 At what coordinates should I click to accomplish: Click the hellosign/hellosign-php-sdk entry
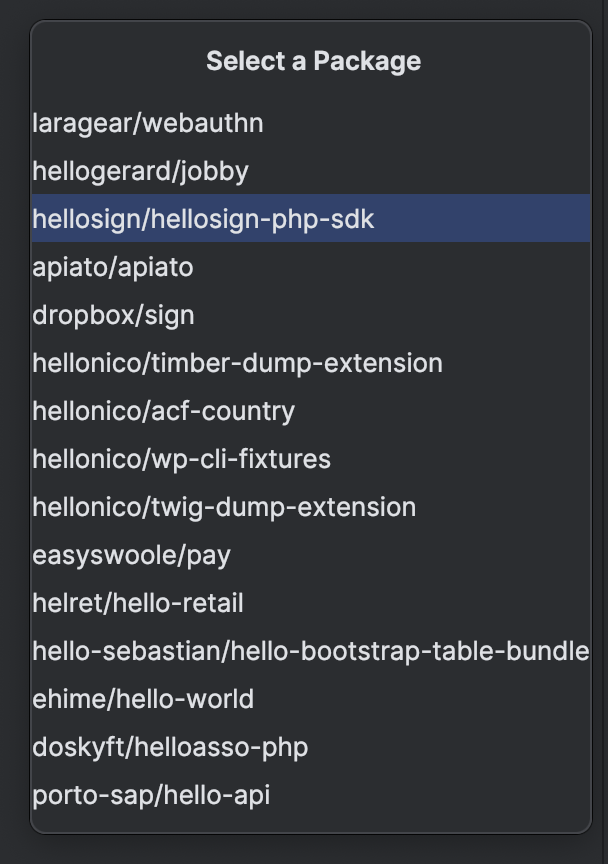click(203, 219)
